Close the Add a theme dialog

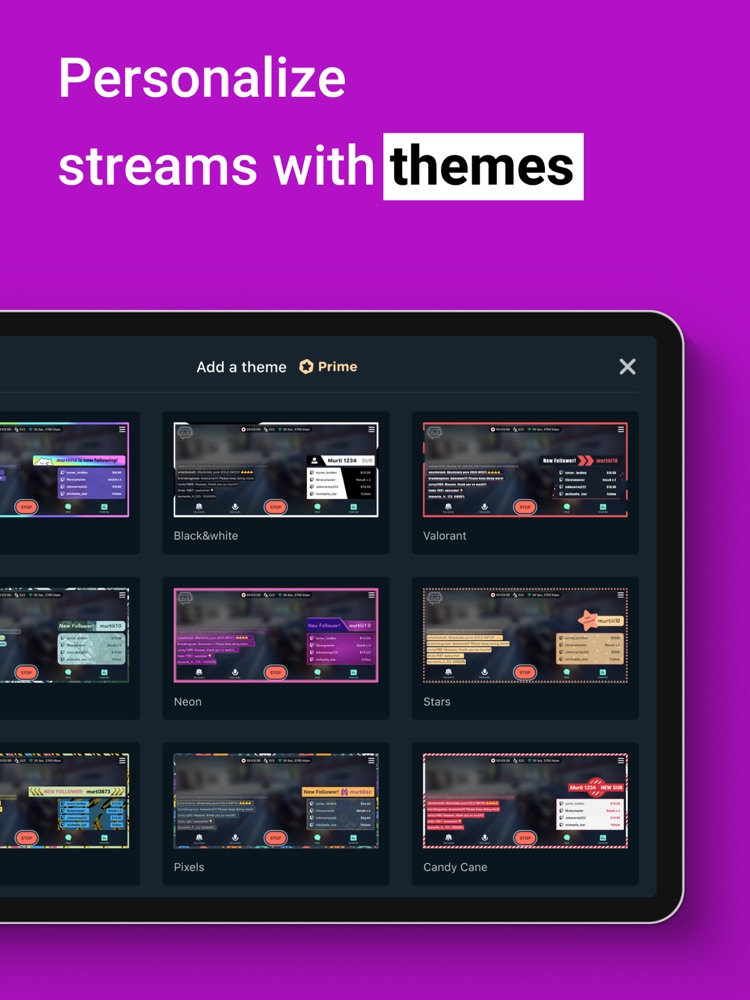(628, 367)
